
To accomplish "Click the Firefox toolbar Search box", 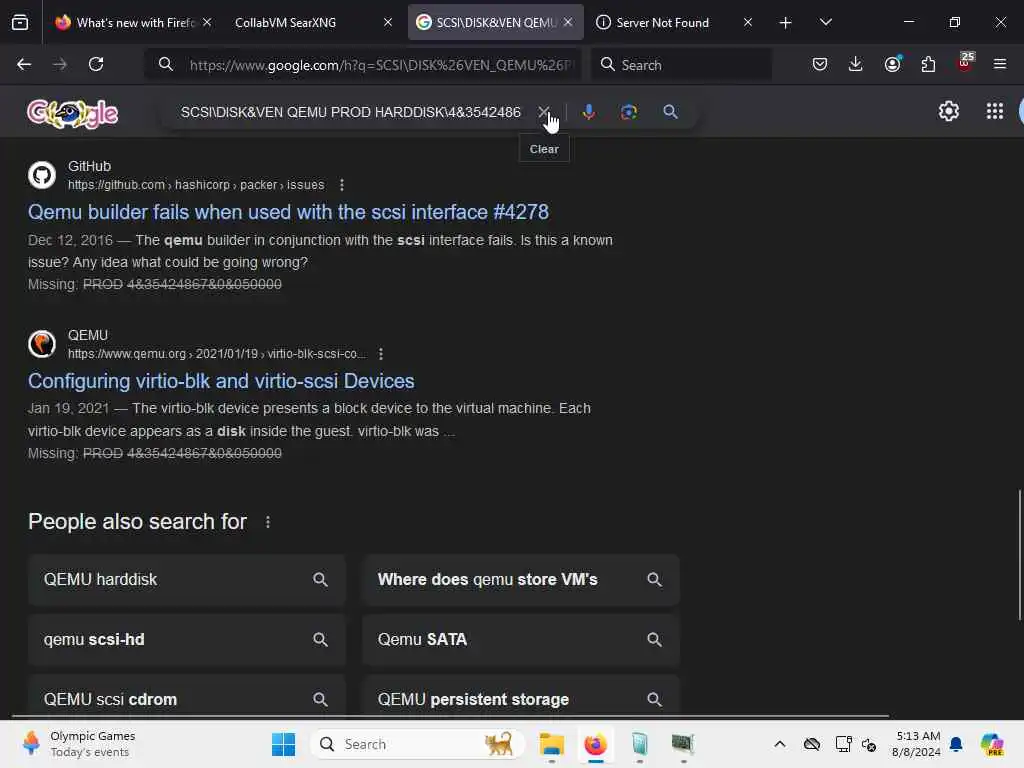I will coord(682,65).
